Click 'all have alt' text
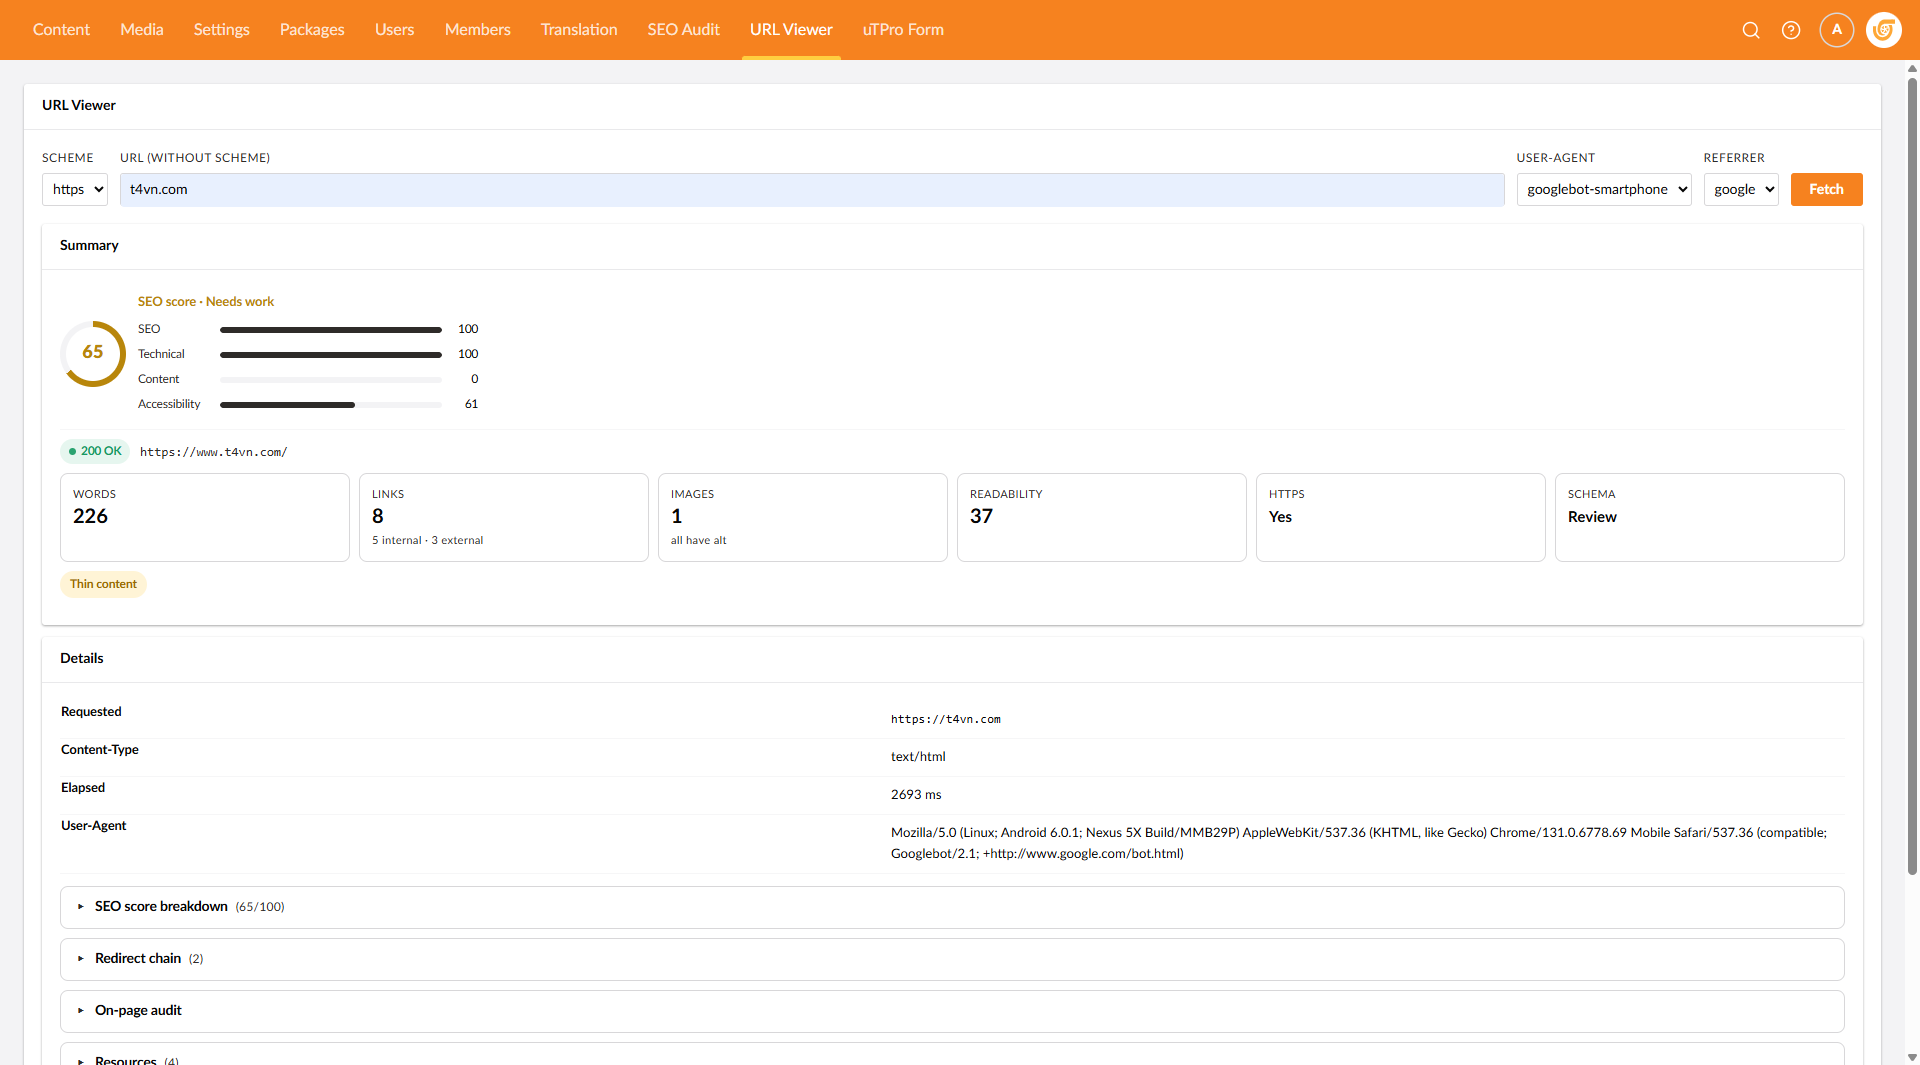 tap(699, 540)
